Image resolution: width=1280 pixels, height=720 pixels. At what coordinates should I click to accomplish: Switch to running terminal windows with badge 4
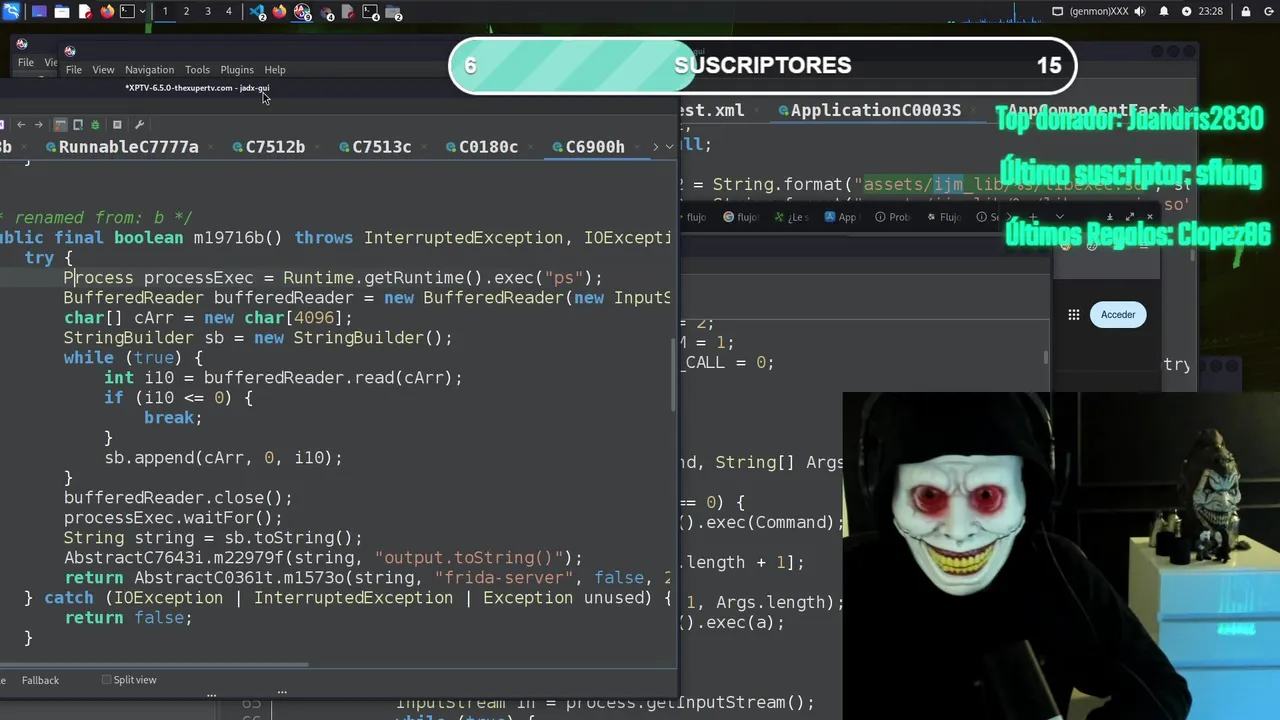(371, 12)
